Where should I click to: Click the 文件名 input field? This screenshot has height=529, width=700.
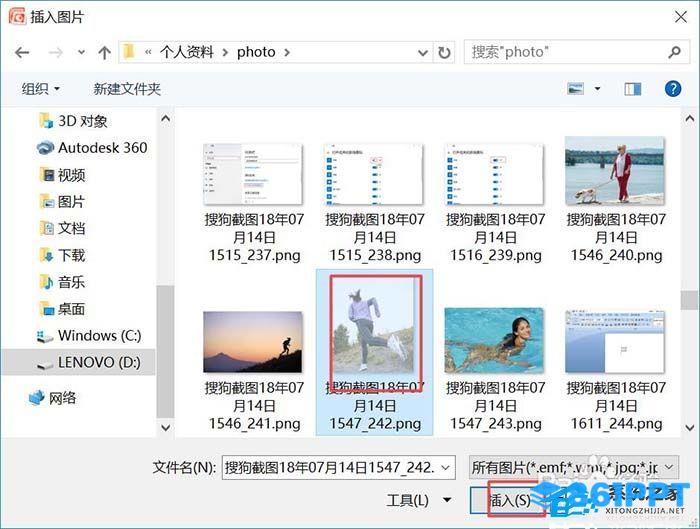[x=338, y=467]
